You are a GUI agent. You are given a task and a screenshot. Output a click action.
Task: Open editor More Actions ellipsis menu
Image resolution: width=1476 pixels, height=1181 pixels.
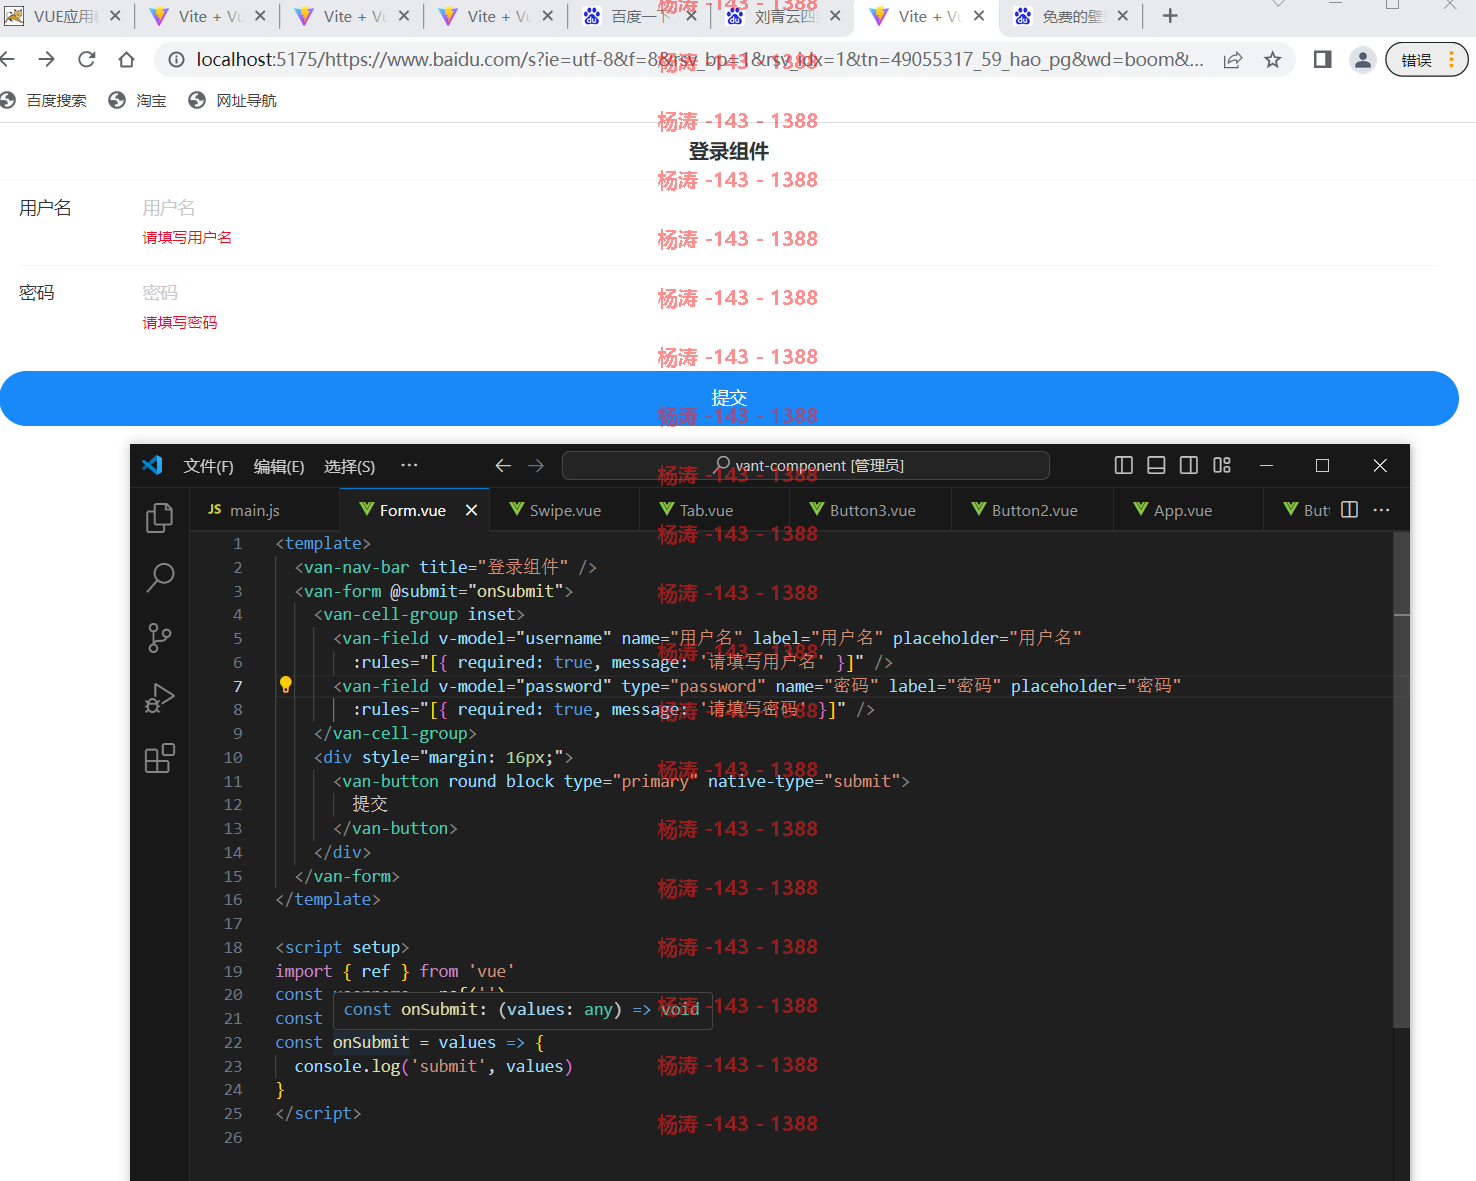pos(1382,510)
